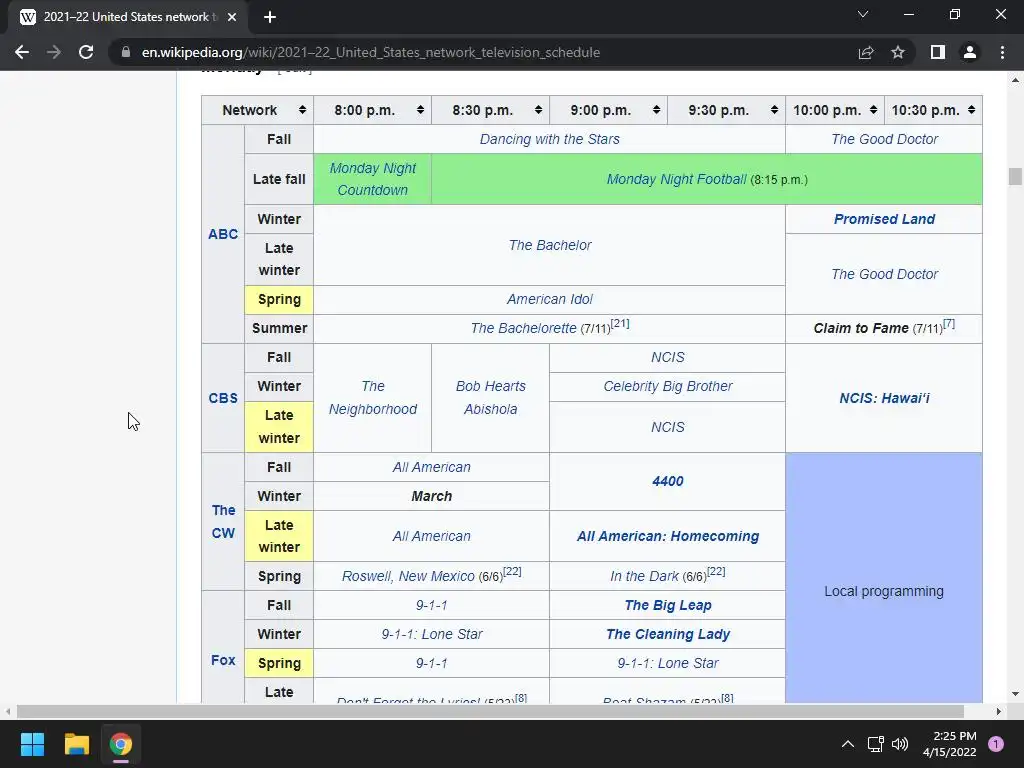Open citation 7 next to Claim to Fame

pos(949,323)
